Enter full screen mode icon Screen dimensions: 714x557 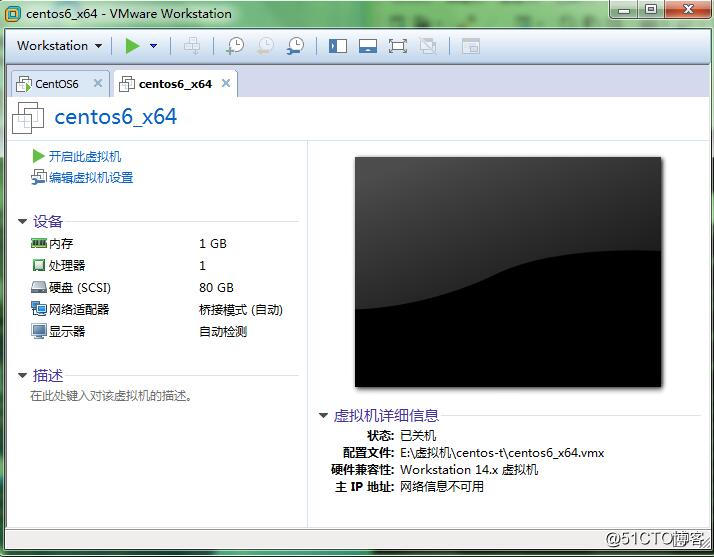[398, 46]
